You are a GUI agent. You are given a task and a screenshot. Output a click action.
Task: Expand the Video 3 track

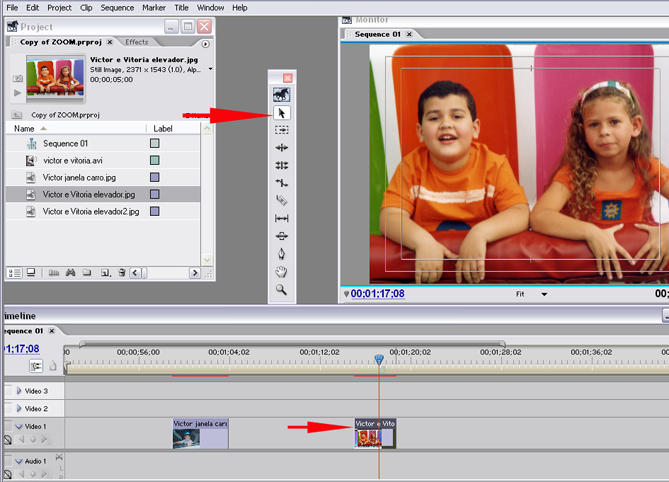coord(18,390)
